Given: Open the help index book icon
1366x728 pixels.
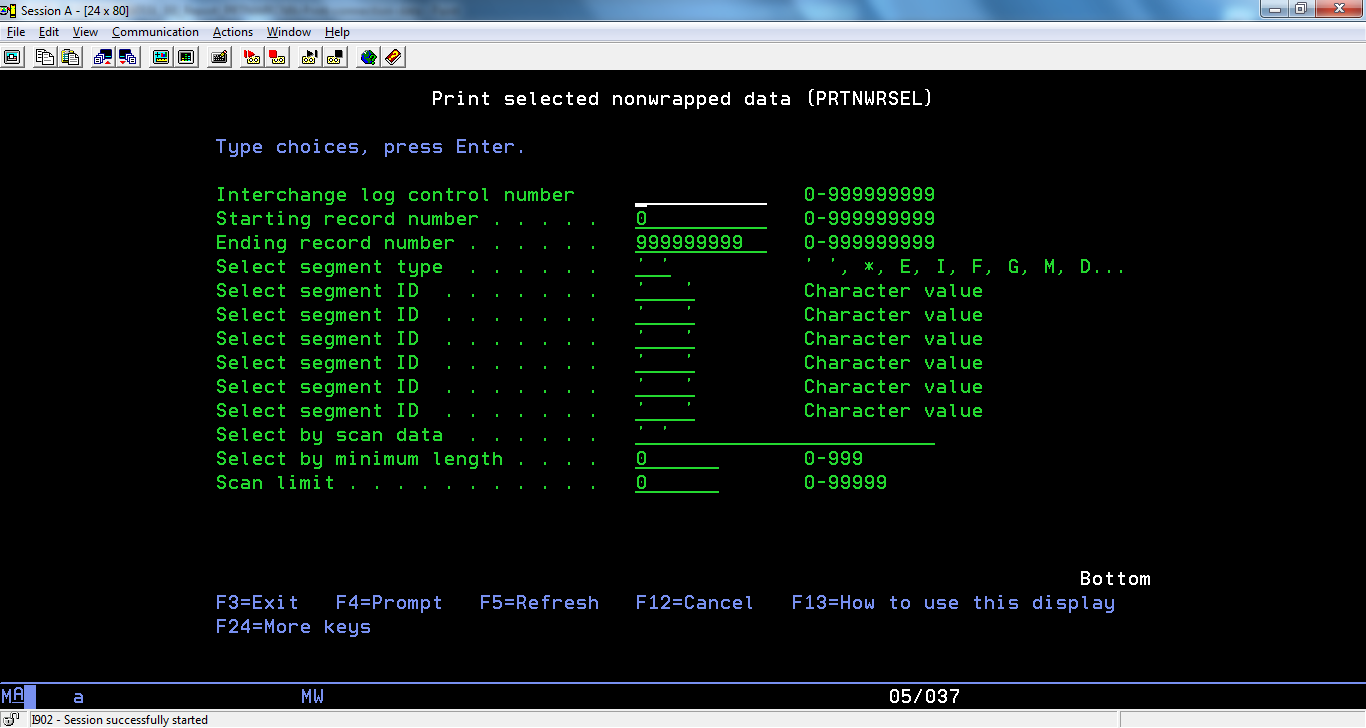Looking at the screenshot, I should [x=393, y=57].
